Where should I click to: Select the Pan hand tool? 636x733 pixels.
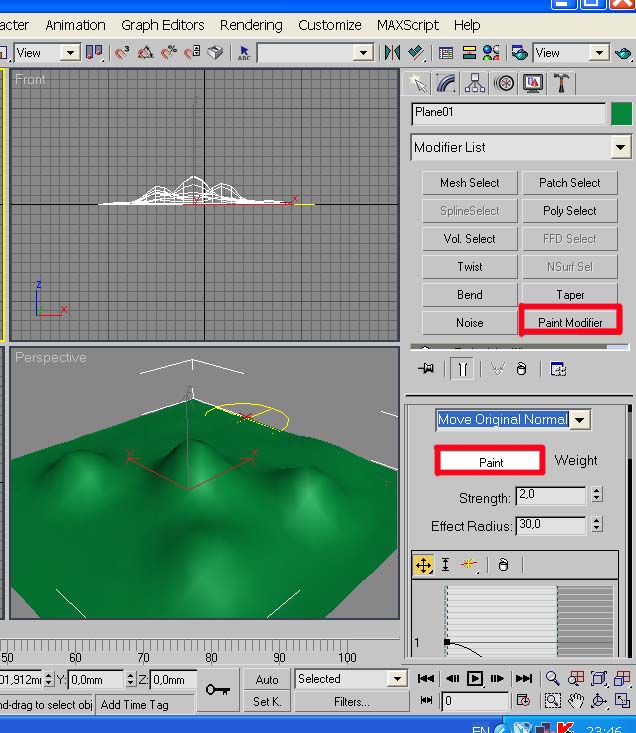(x=576, y=701)
